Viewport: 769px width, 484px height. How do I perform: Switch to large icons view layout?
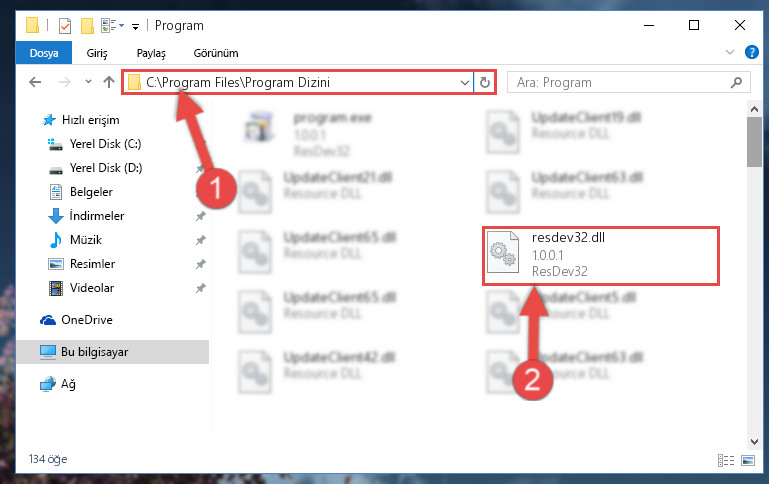tap(748, 460)
